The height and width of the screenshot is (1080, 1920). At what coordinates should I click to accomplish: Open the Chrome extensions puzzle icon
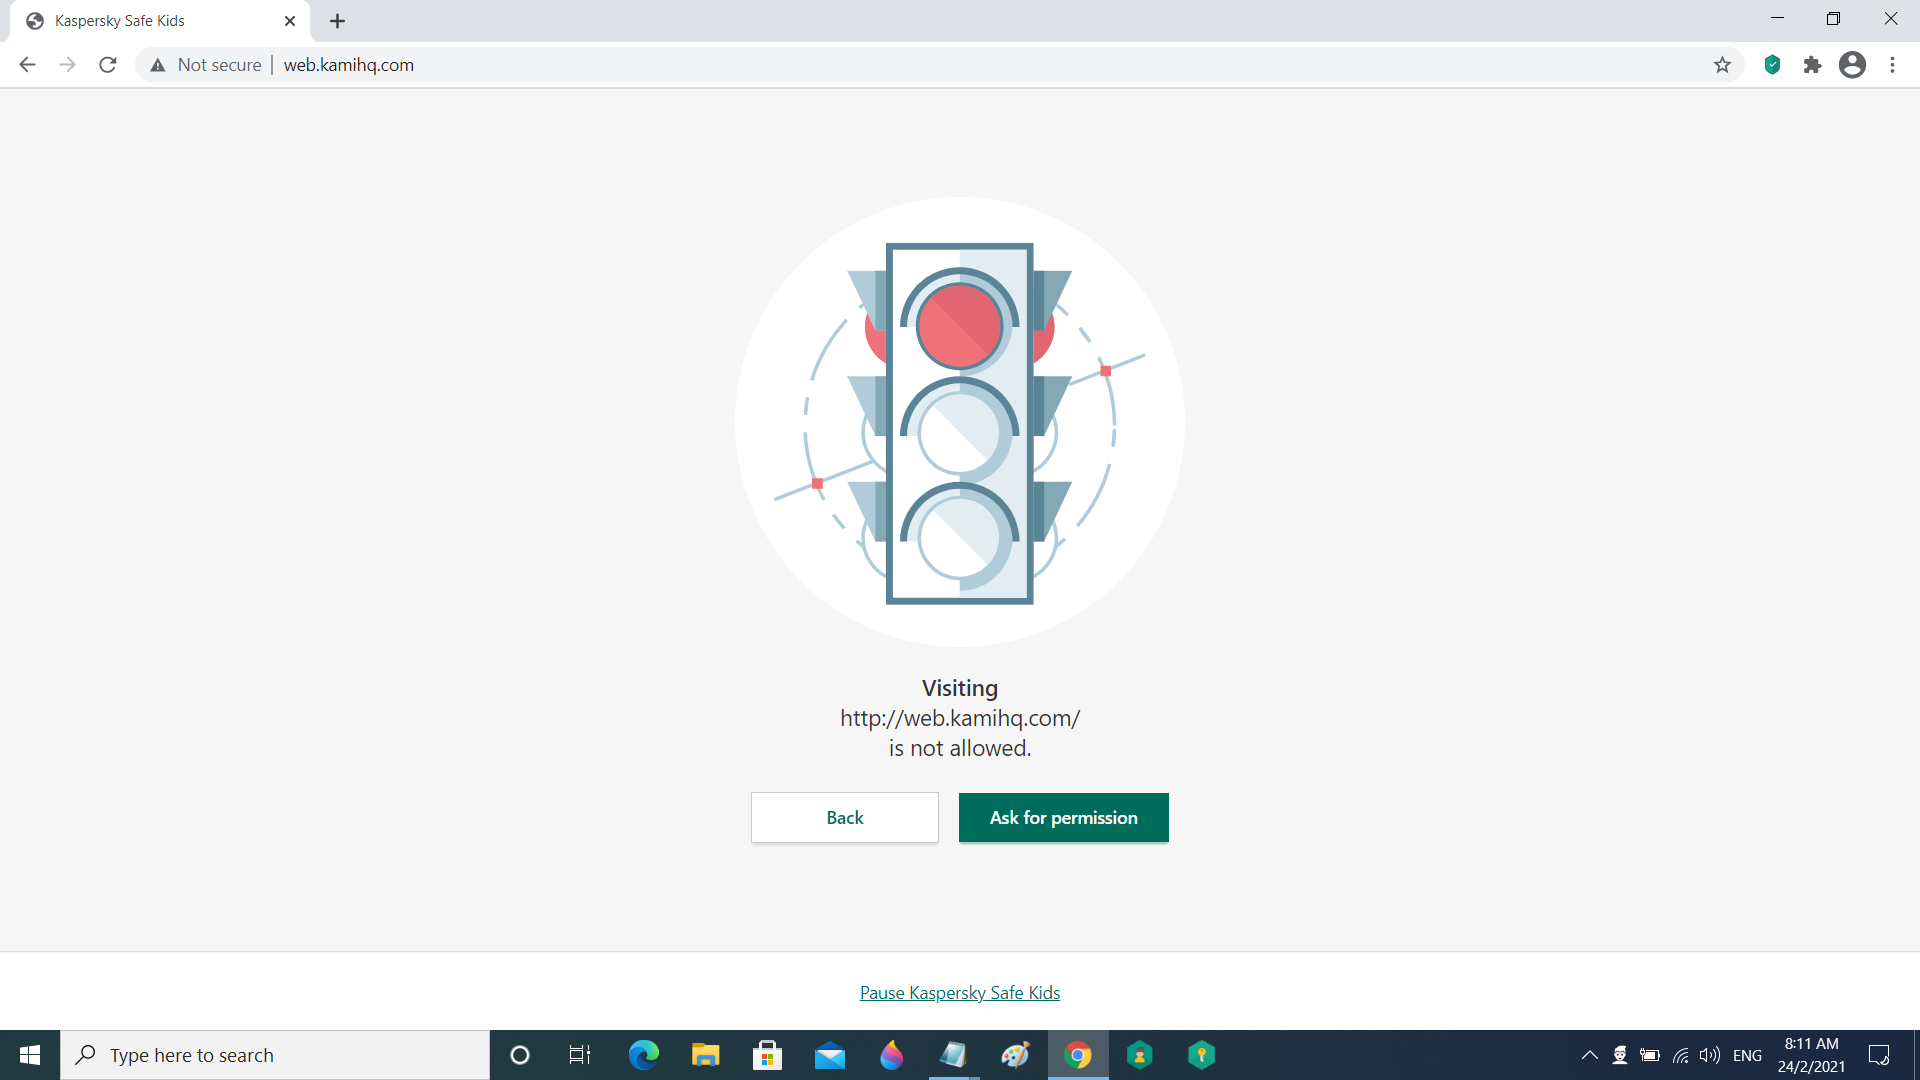(1812, 65)
